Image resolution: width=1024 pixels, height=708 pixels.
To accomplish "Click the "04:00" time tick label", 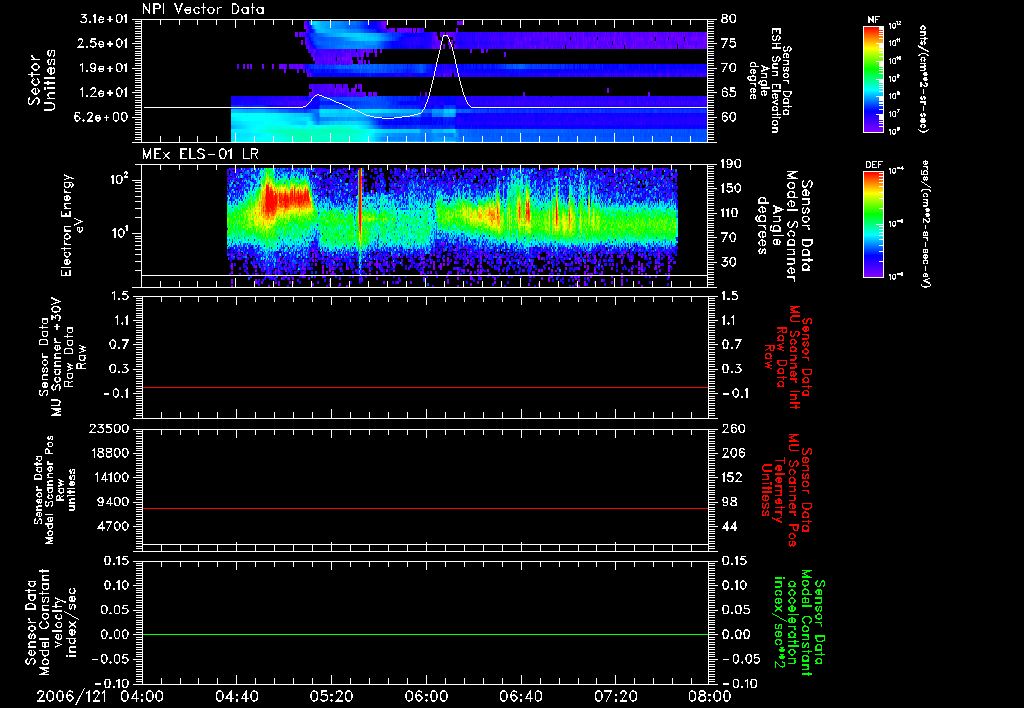I will pos(142,696).
